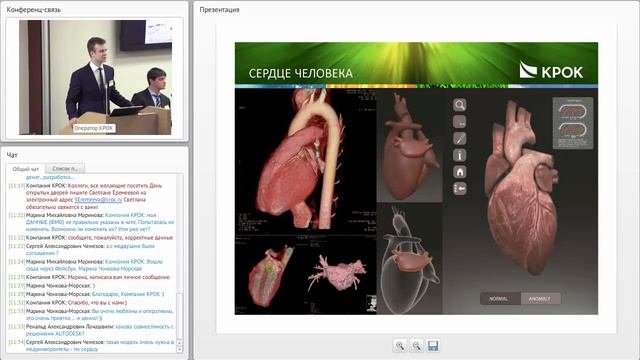
Task: Click the chat scrollbar down arrow
Action: (x=179, y=349)
